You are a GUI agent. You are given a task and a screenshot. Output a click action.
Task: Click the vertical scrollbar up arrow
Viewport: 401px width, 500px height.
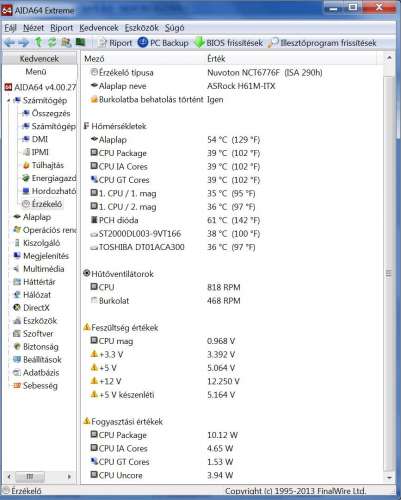(x=389, y=59)
